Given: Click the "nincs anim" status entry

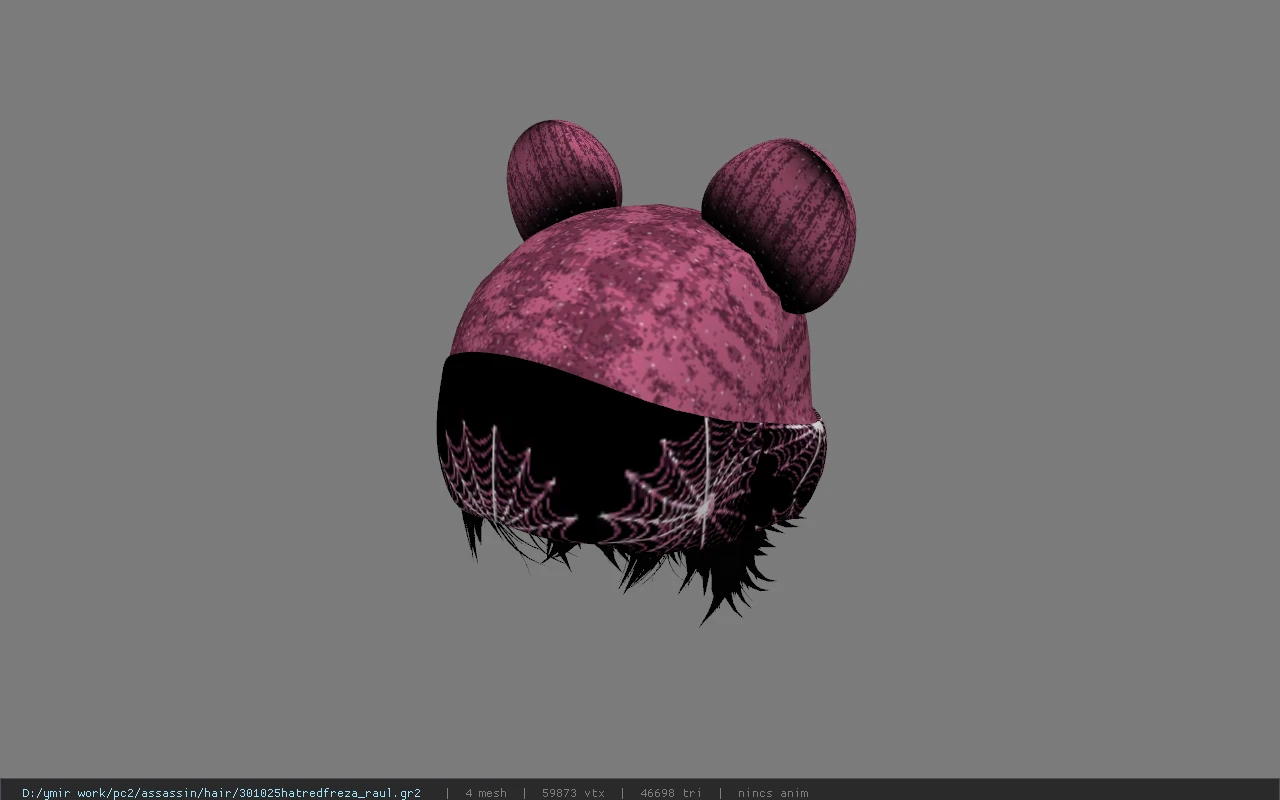Looking at the screenshot, I should coord(773,793).
